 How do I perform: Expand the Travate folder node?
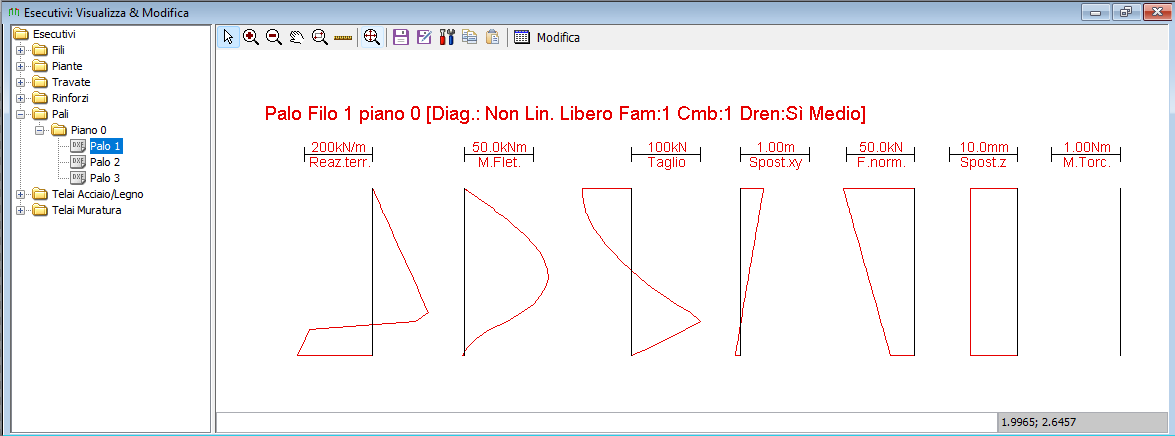pos(20,82)
